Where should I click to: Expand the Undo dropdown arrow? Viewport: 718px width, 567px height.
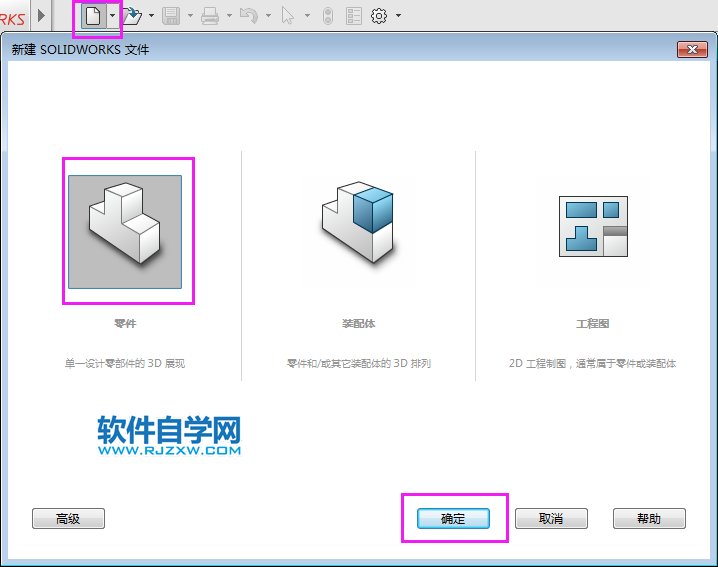click(268, 16)
